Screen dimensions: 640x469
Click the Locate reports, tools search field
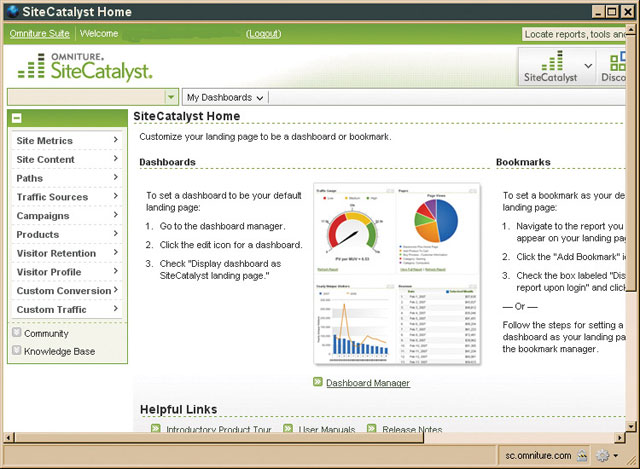coord(573,34)
